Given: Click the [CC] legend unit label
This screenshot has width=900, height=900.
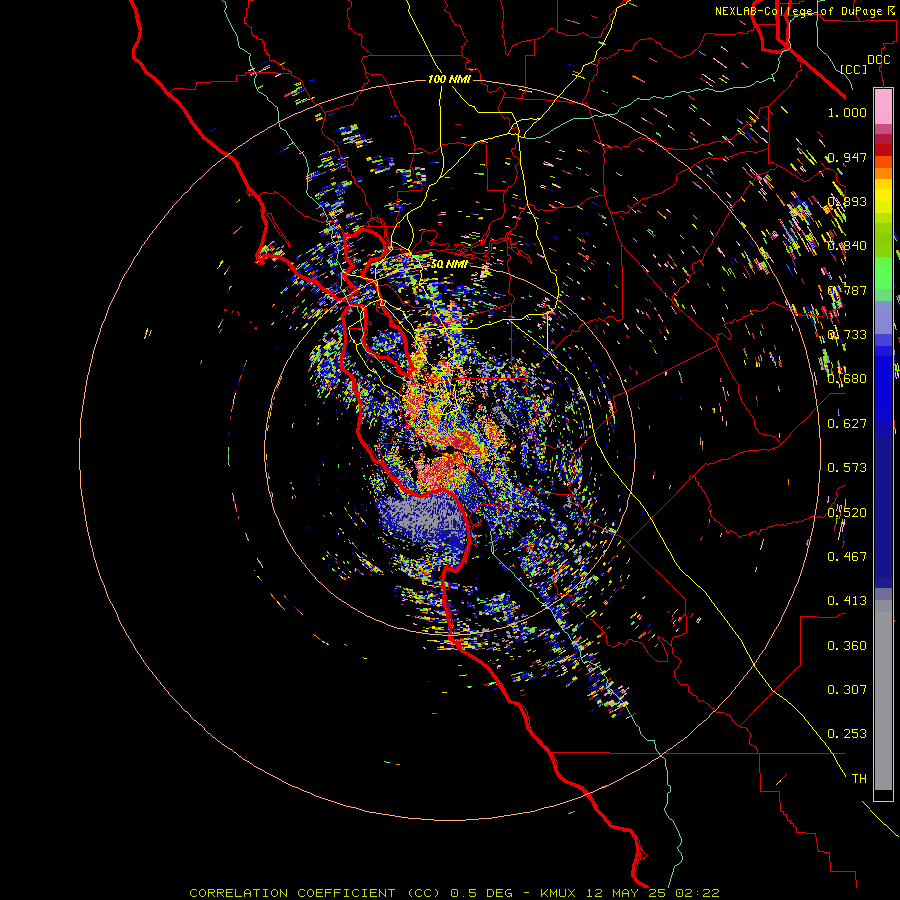Looking at the screenshot, I should (854, 69).
